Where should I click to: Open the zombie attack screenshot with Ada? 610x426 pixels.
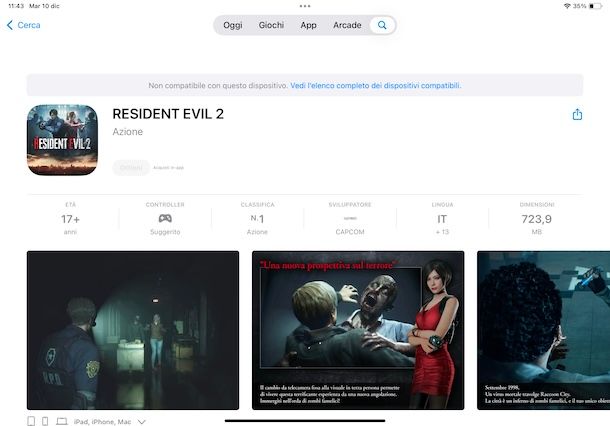click(358, 330)
